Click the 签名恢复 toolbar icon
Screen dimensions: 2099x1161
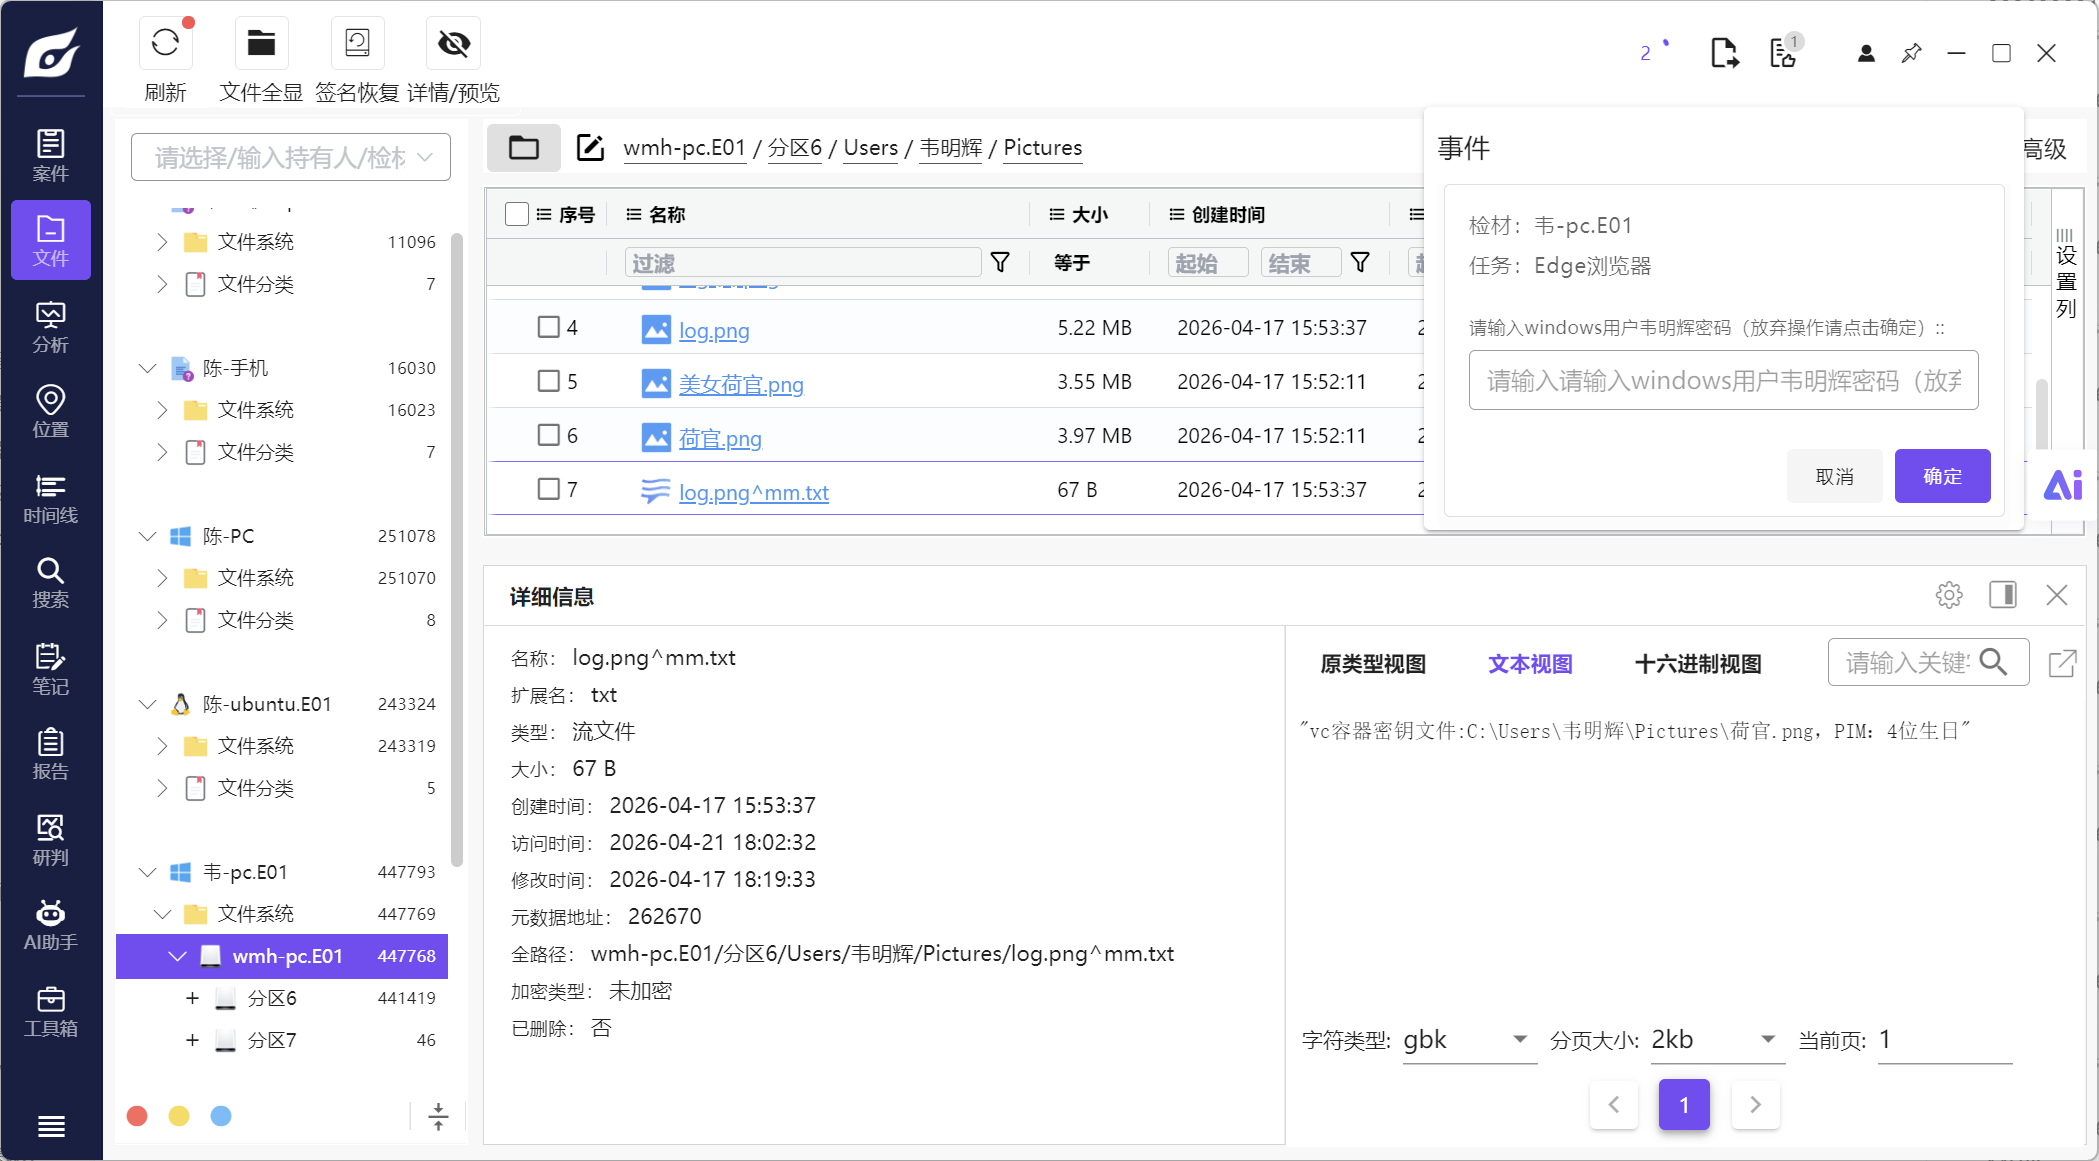(357, 43)
